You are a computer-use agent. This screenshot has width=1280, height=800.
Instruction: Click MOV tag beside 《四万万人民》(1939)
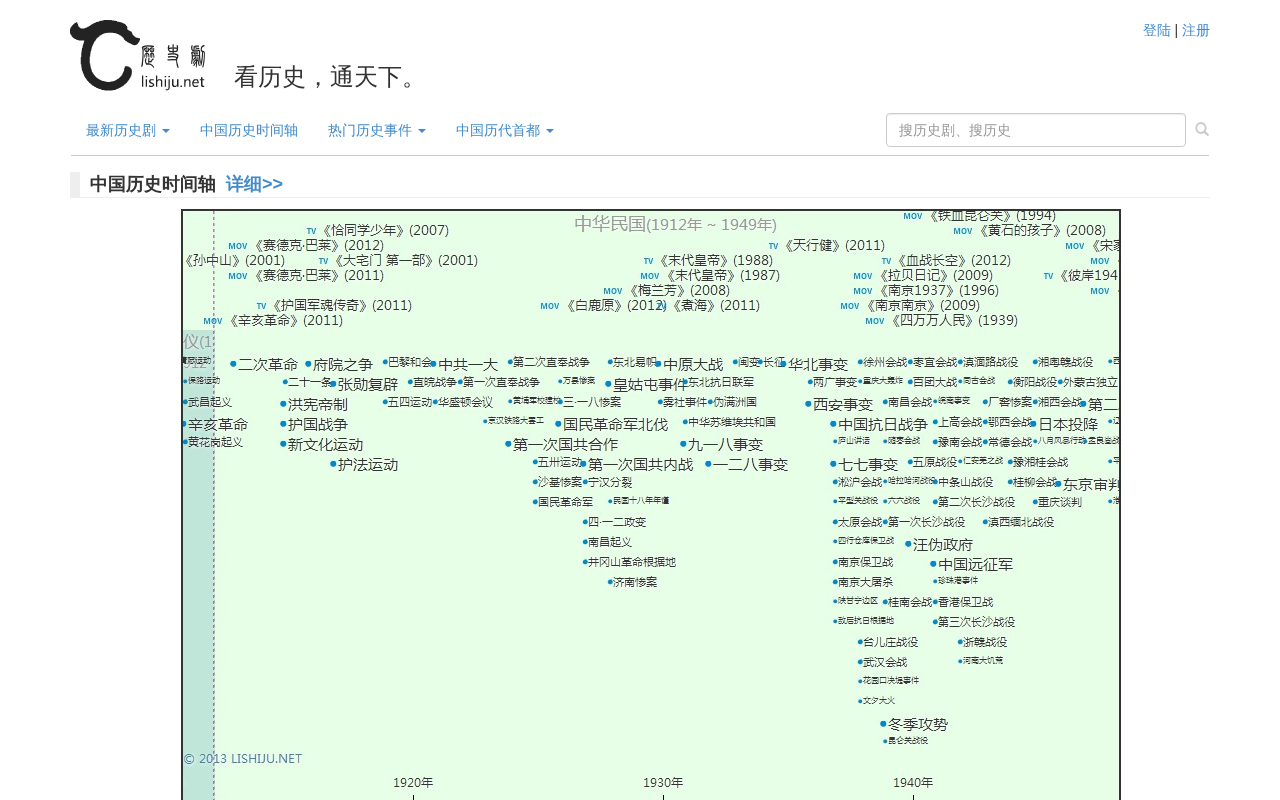(x=875, y=321)
